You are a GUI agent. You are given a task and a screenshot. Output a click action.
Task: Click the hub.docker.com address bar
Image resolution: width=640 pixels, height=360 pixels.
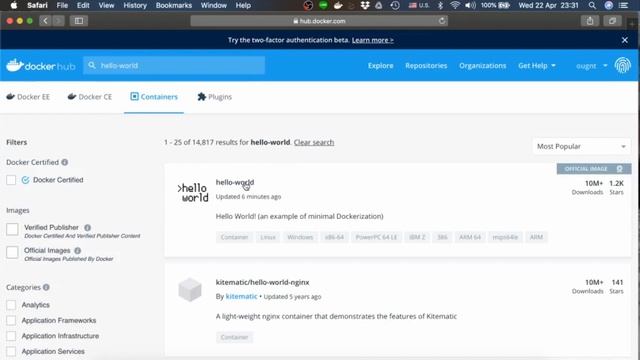click(319, 21)
